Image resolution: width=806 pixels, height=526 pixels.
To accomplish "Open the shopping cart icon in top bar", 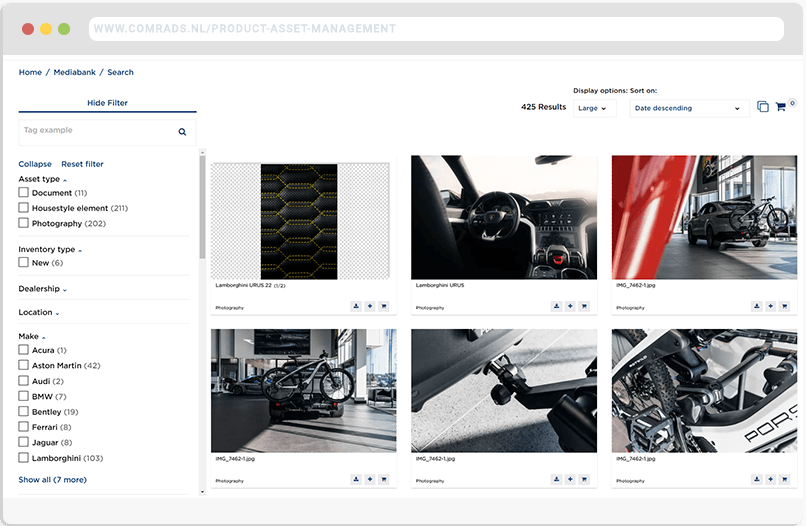I will click(x=780, y=107).
